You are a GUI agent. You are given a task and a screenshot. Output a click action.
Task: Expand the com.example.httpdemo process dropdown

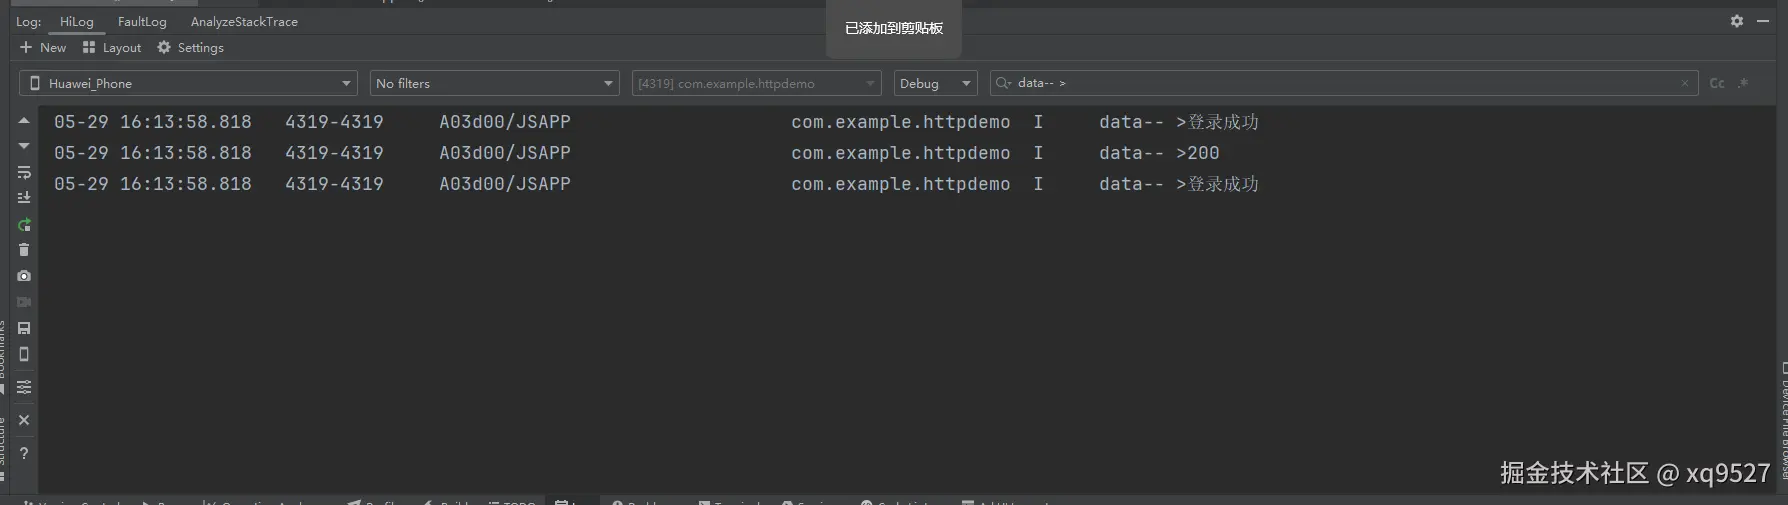756,83
